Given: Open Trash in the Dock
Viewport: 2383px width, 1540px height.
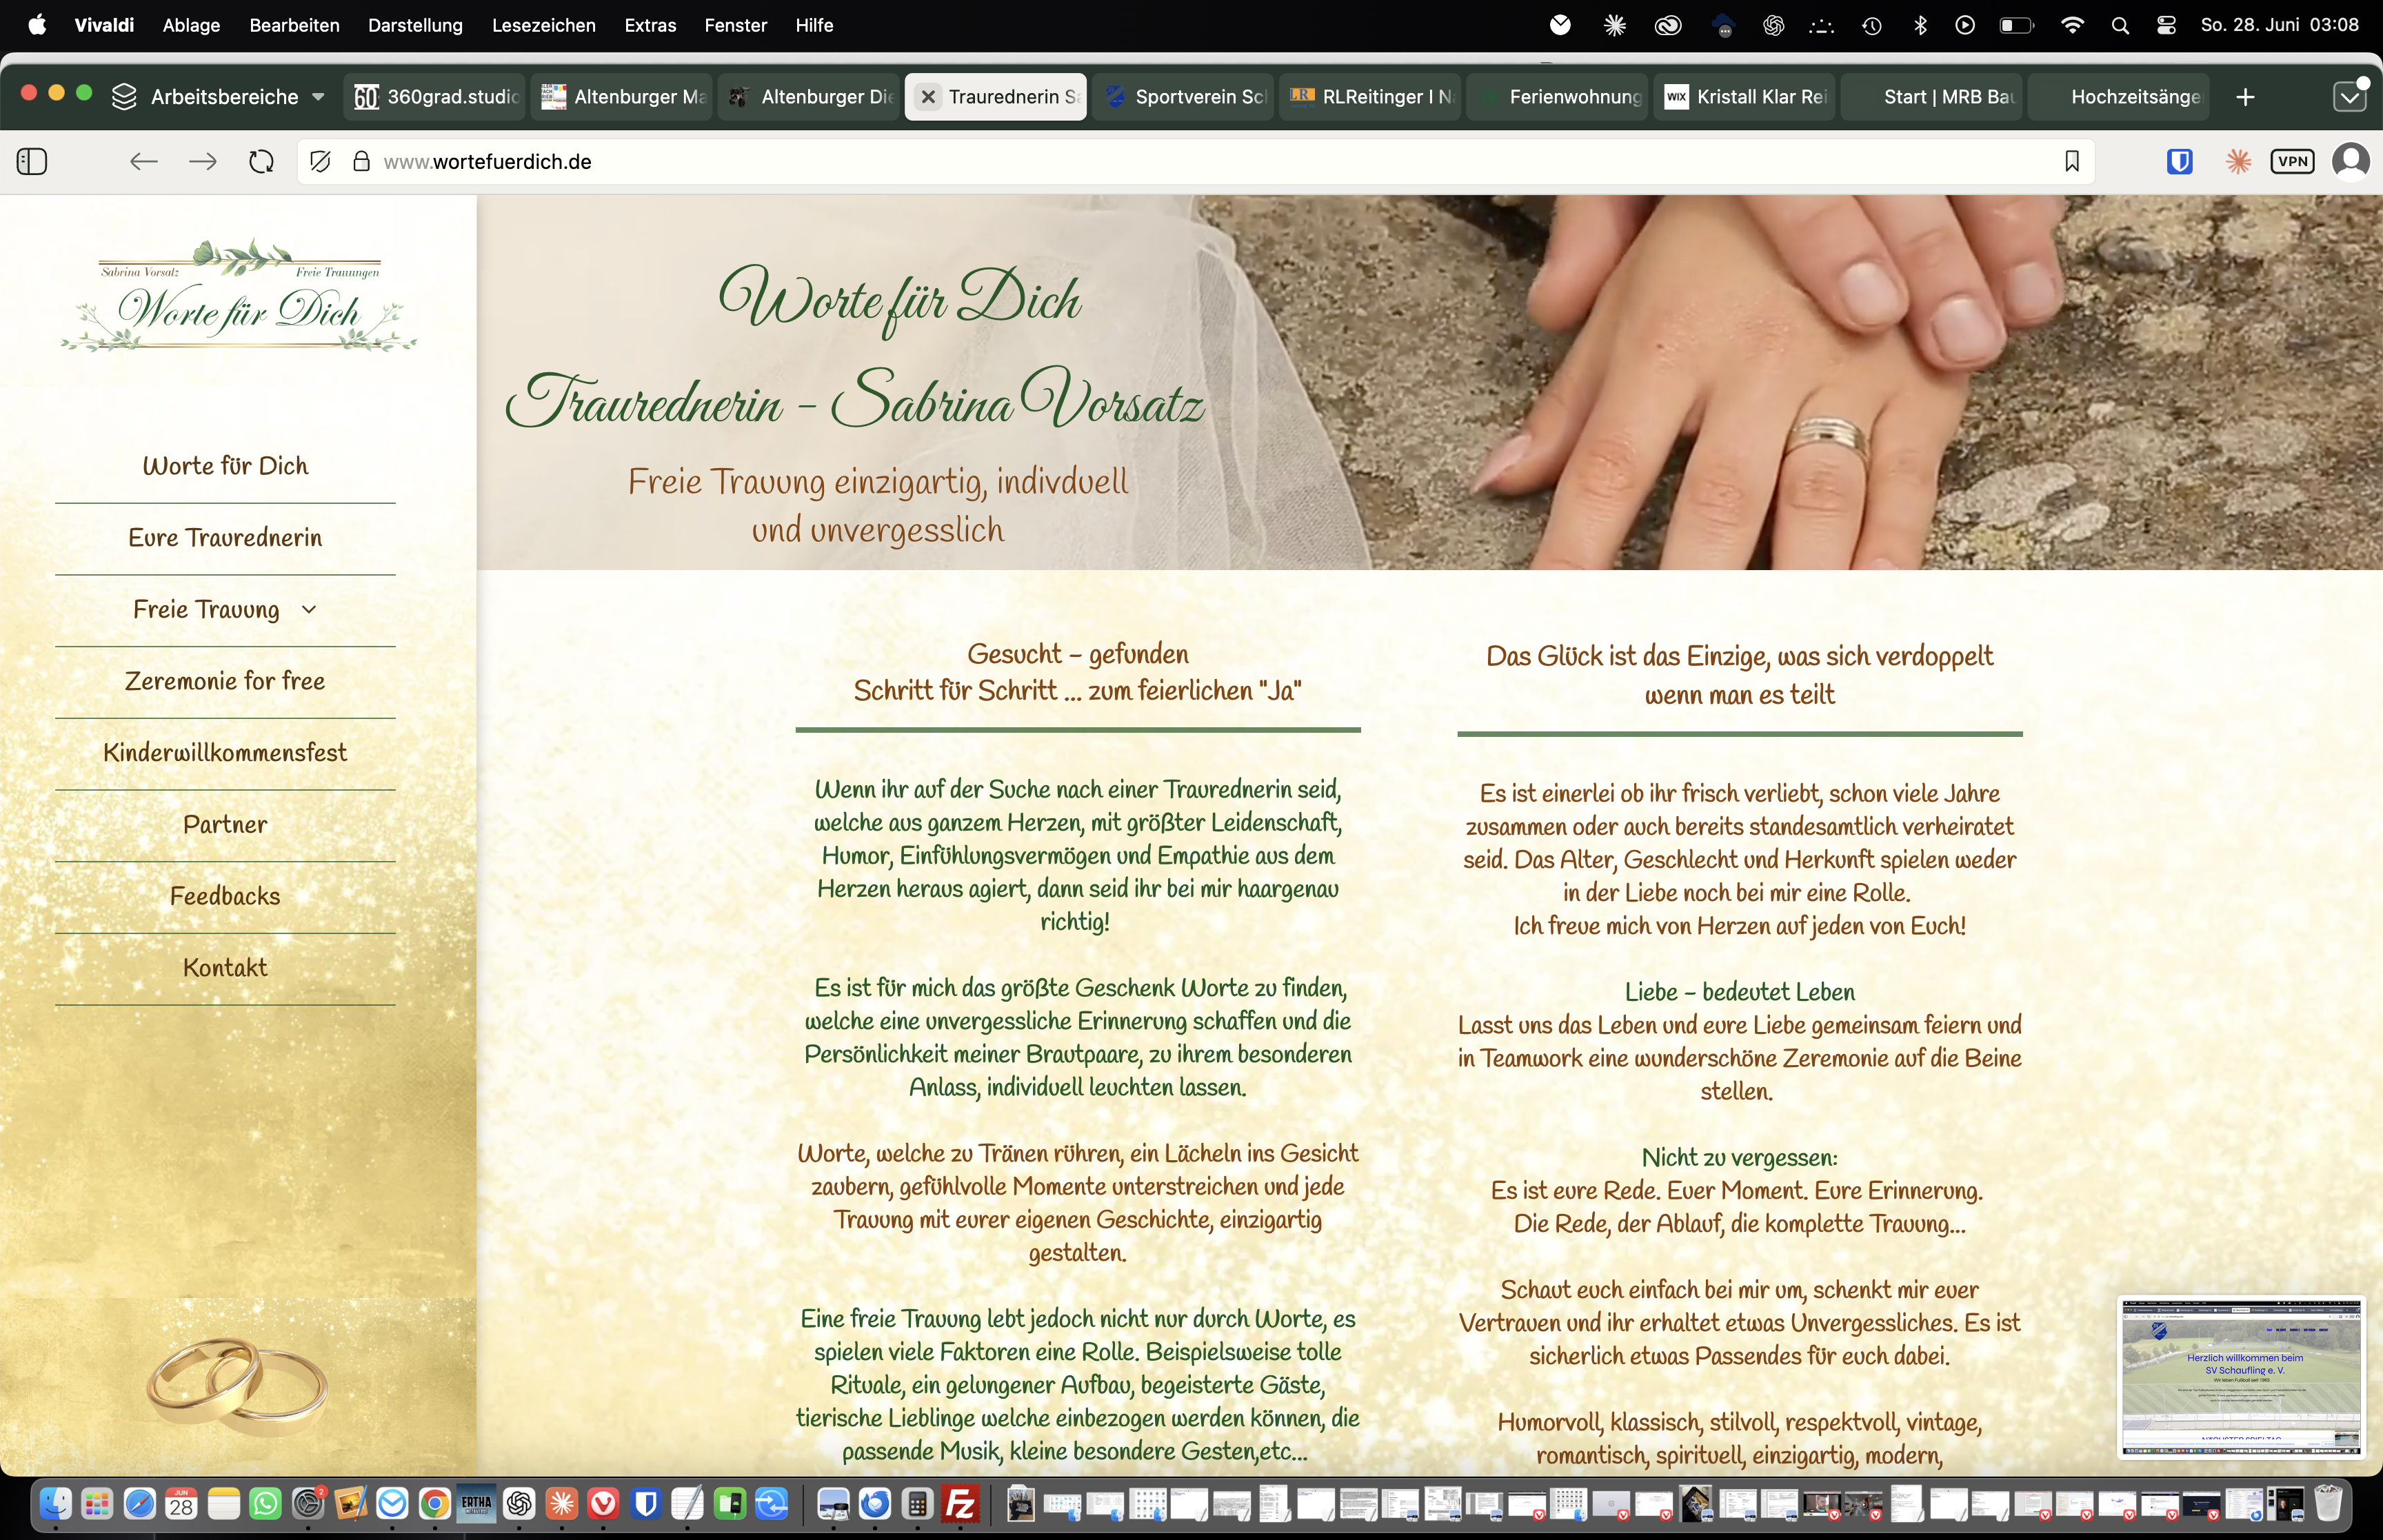Looking at the screenshot, I should 2329,1503.
